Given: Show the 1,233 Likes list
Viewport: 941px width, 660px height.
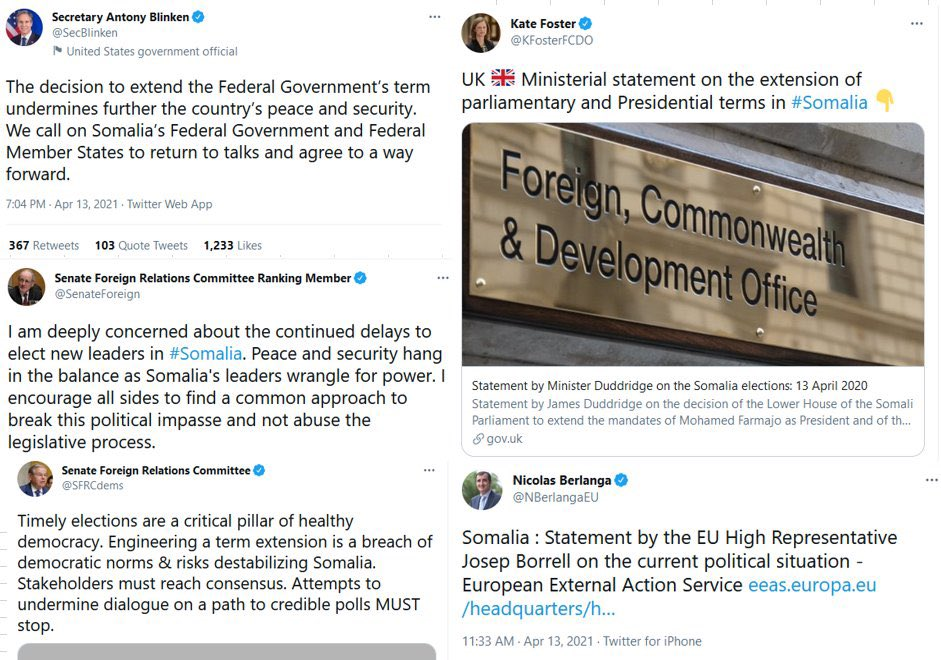Looking at the screenshot, I should (232, 245).
